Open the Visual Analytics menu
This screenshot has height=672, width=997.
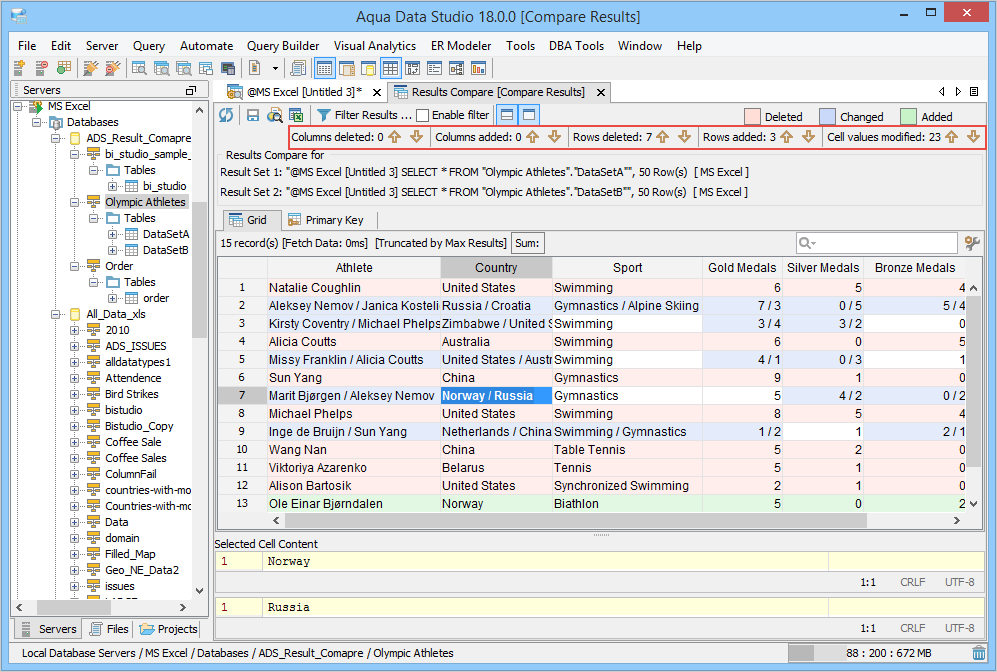coord(375,46)
